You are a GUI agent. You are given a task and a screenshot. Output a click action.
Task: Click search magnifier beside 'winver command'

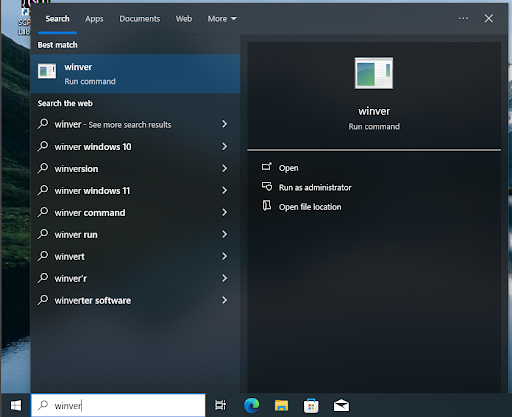click(x=43, y=212)
